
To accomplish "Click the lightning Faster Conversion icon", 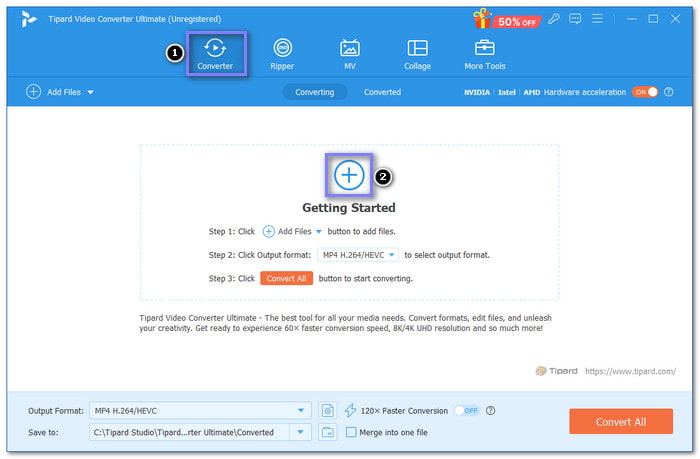I will point(350,410).
